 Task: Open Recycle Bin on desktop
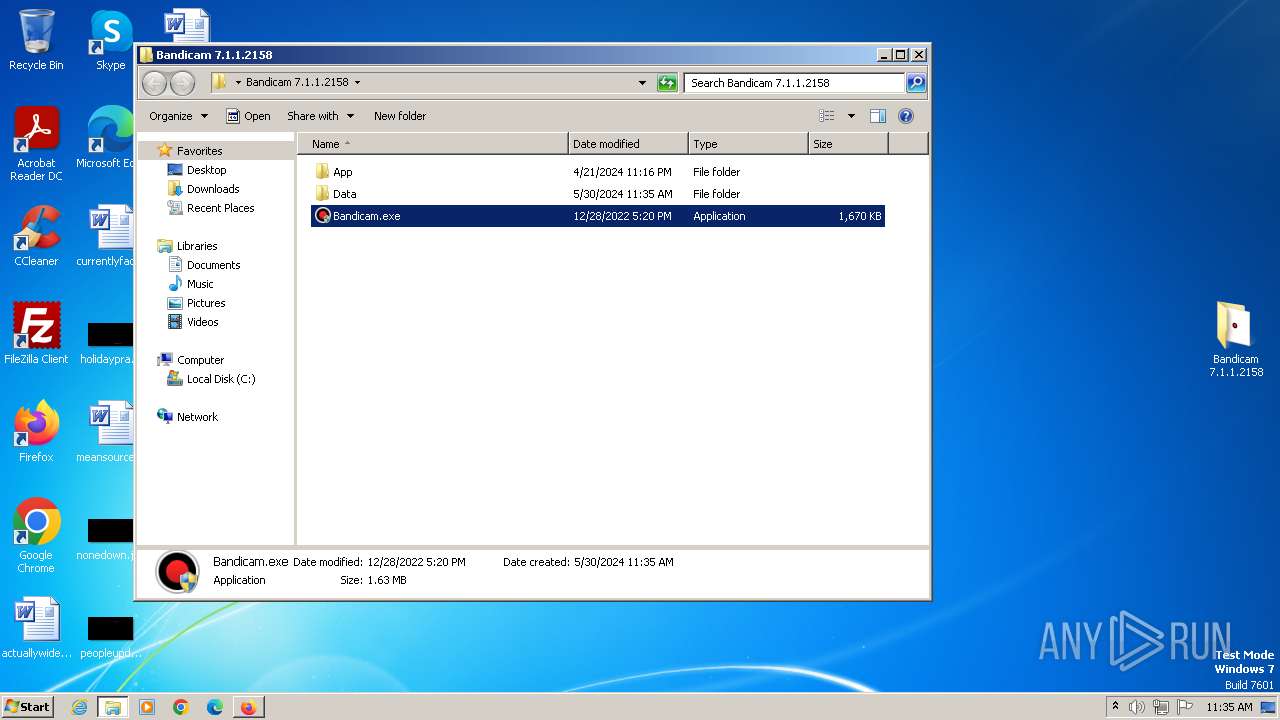[x=36, y=40]
